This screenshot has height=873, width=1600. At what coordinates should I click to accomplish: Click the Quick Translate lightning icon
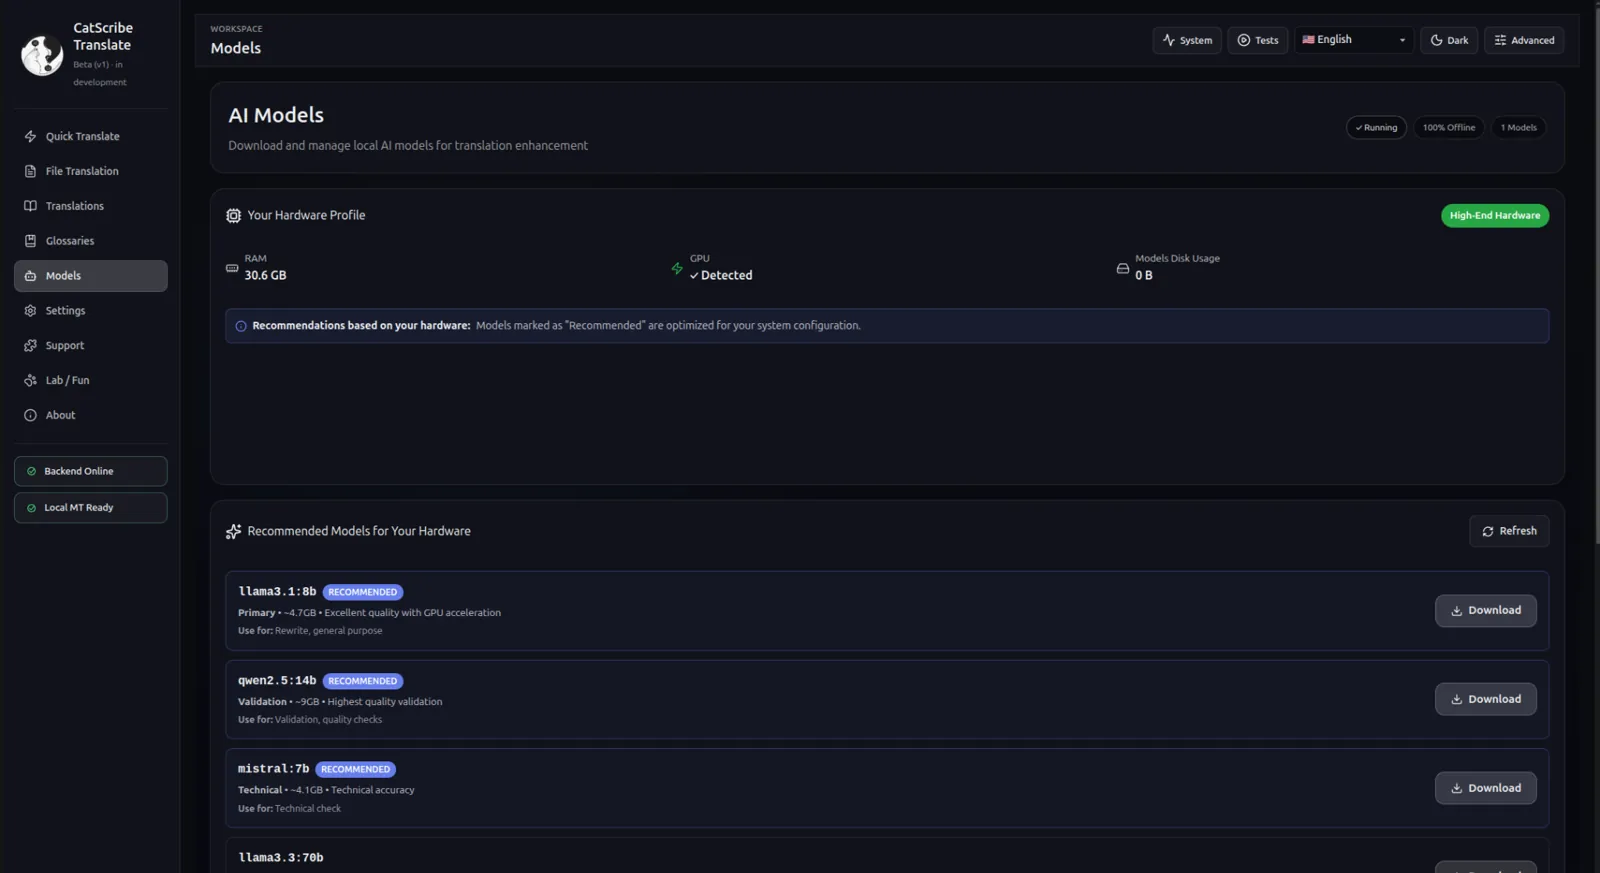click(30, 137)
